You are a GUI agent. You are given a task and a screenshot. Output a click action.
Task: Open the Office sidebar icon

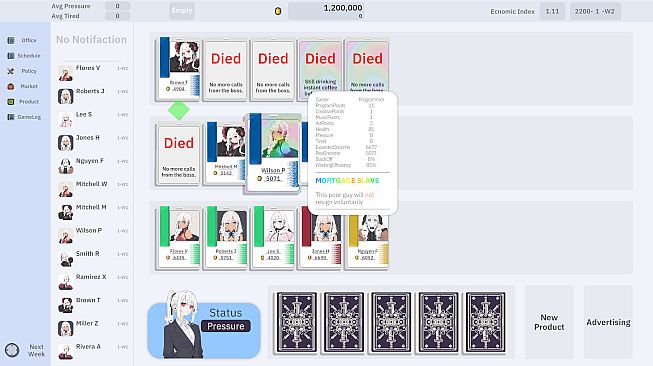click(11, 40)
